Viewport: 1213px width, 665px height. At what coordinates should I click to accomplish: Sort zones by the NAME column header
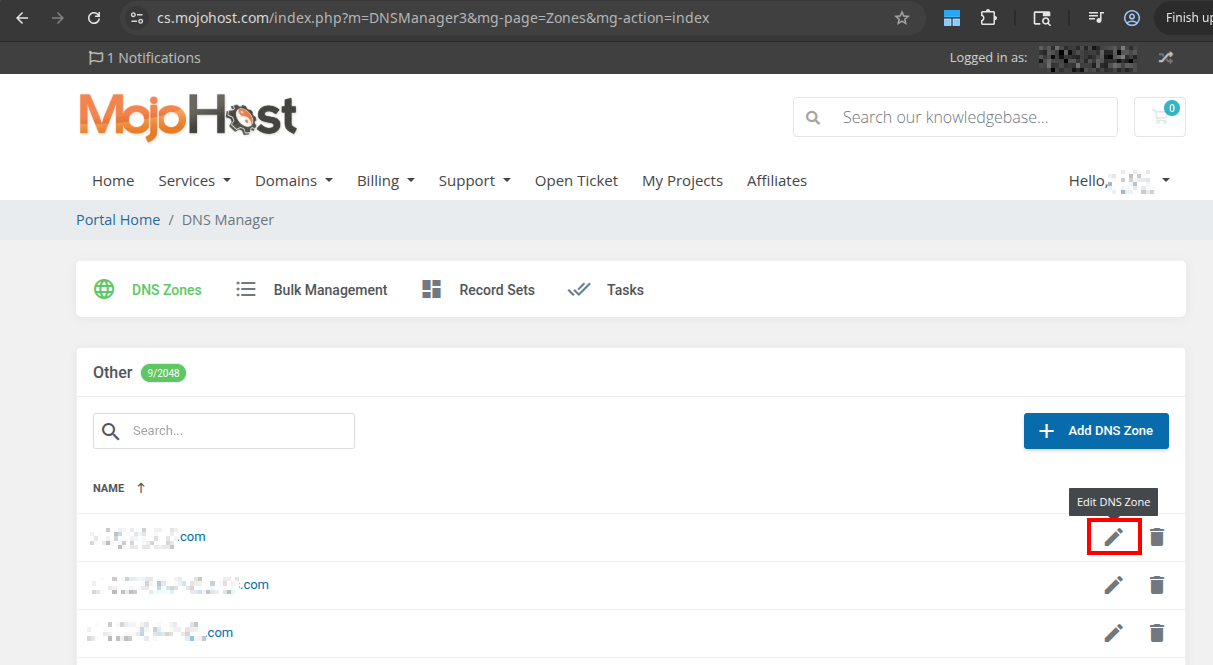click(109, 488)
